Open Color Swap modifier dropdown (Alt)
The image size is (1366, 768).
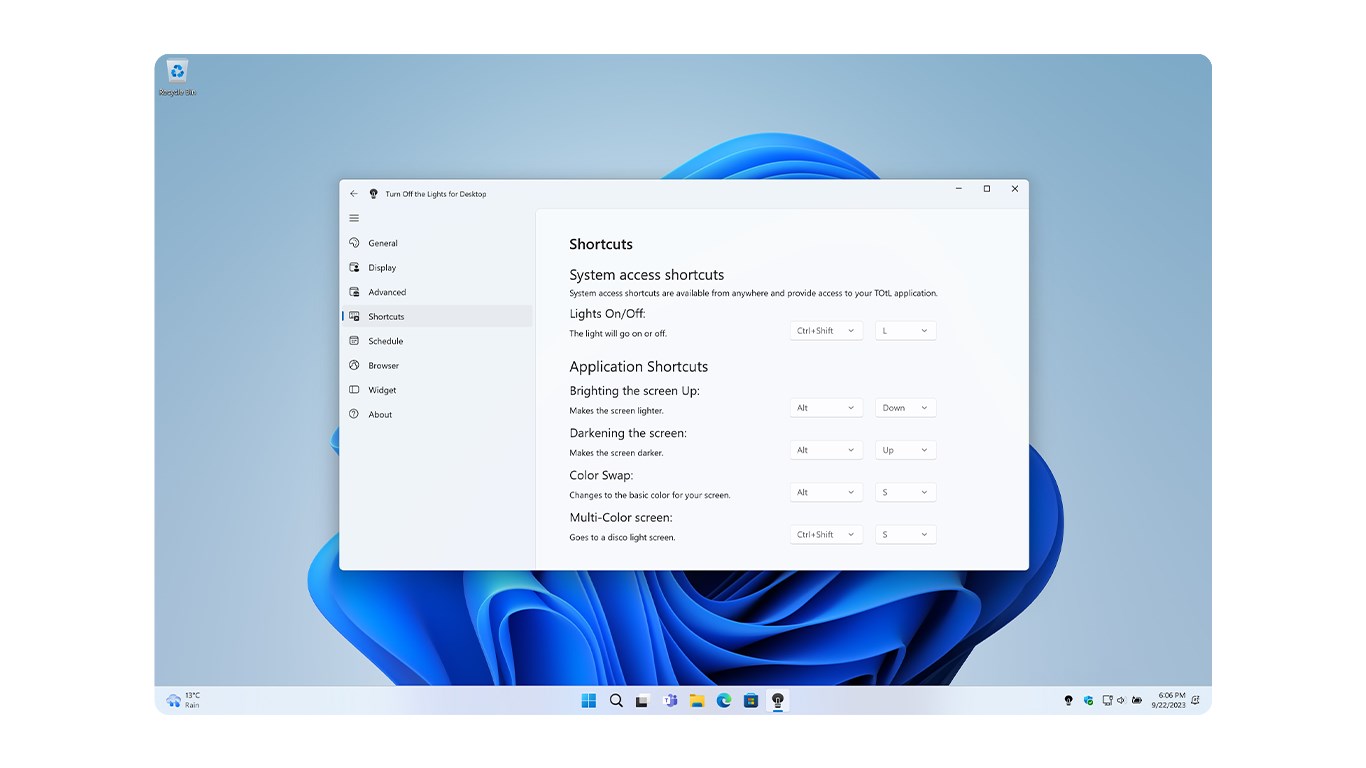click(x=826, y=492)
